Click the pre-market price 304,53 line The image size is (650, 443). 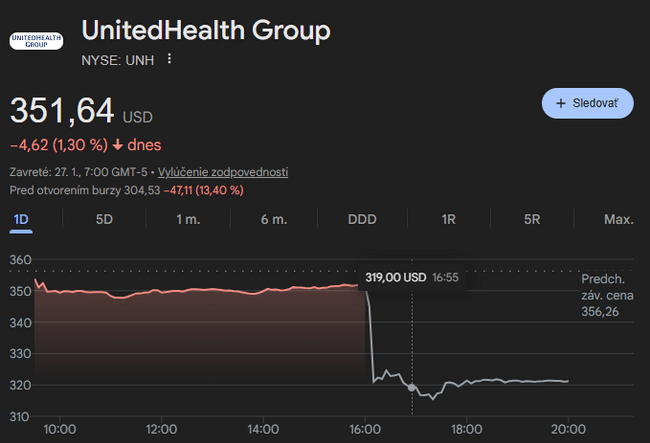(126, 190)
